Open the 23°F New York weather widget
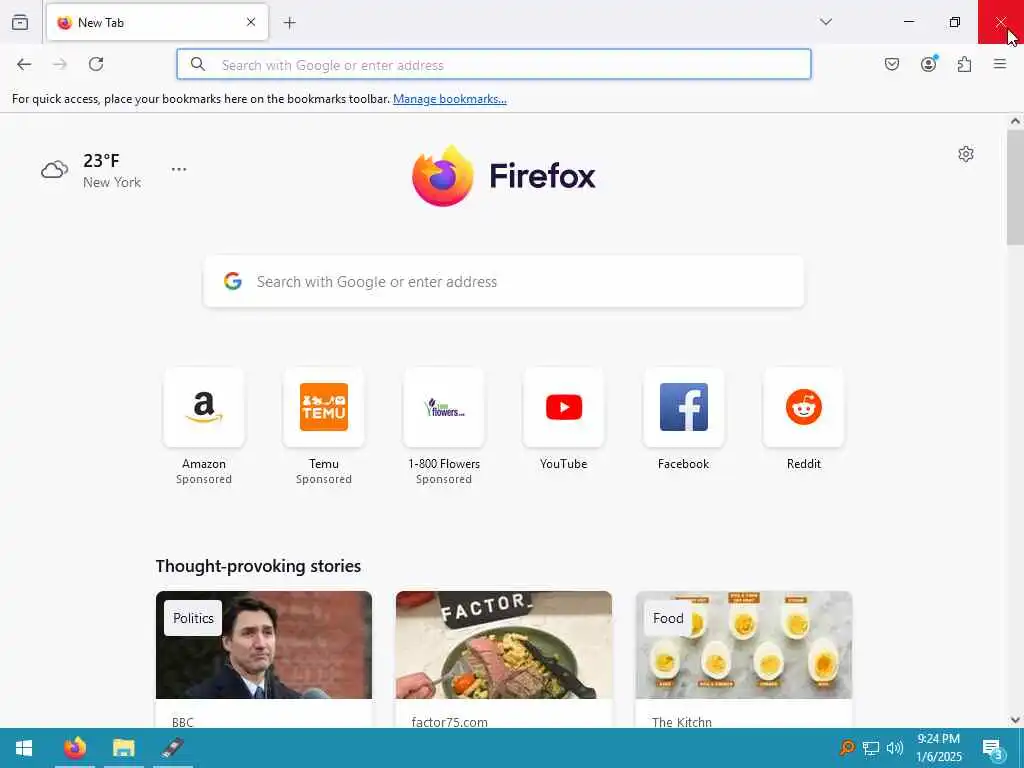Image resolution: width=1024 pixels, height=768 pixels. click(91, 170)
